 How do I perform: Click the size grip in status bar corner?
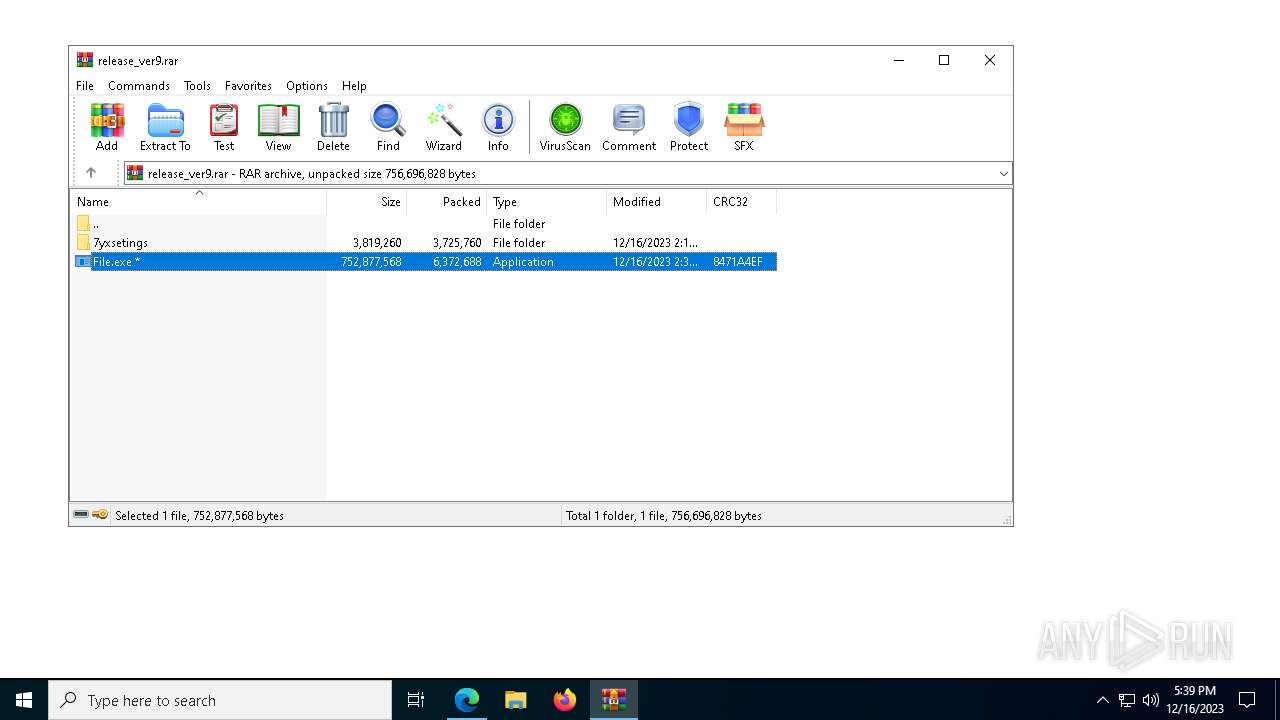point(1005,519)
